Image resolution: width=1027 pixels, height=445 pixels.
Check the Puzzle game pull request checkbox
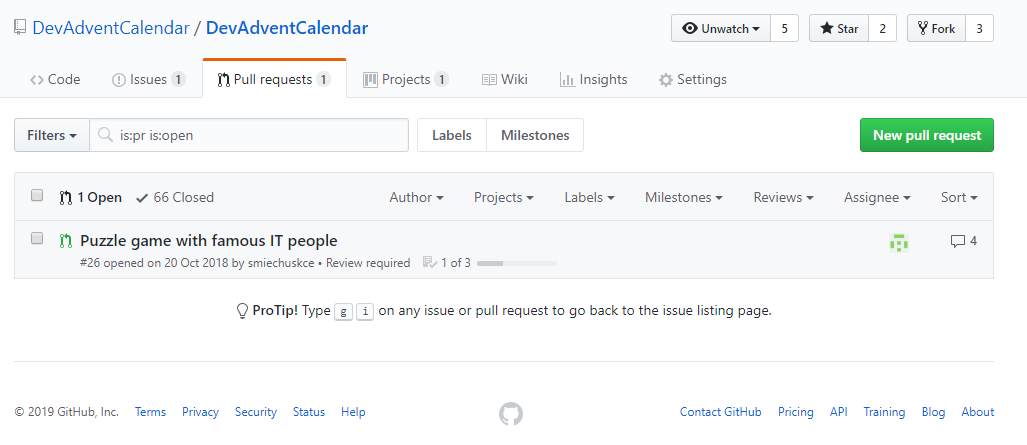tap(37, 239)
